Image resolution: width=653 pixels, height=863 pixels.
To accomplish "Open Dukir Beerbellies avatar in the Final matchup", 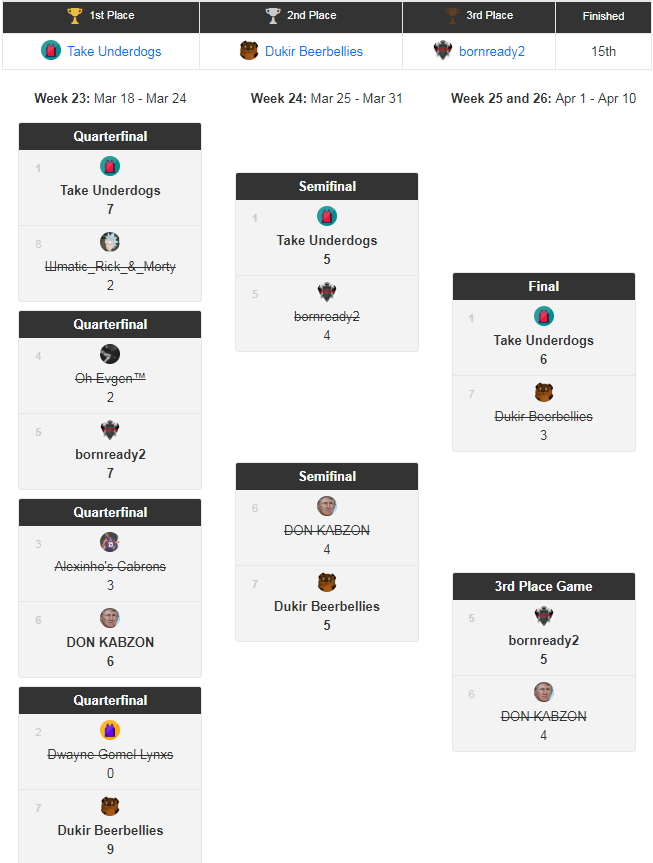I will coord(544,392).
